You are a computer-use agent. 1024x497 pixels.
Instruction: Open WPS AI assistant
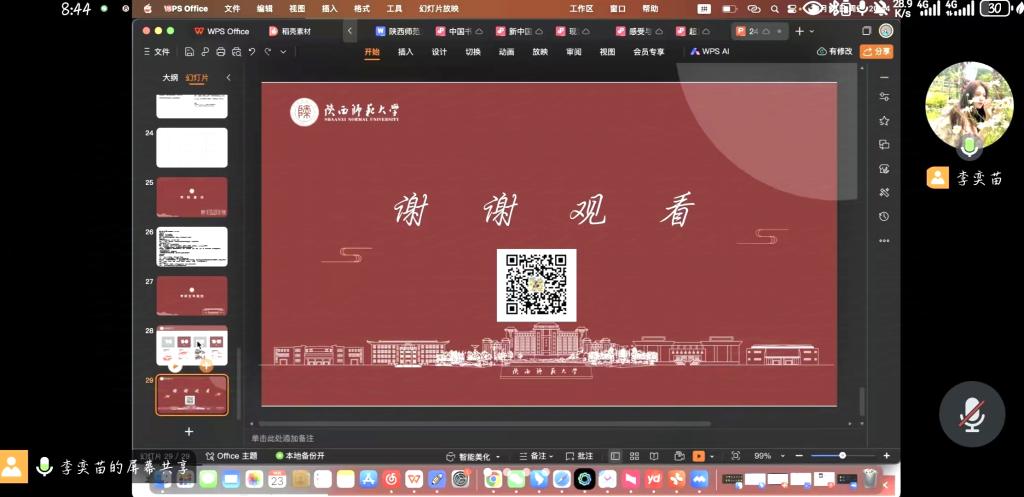tap(709, 52)
